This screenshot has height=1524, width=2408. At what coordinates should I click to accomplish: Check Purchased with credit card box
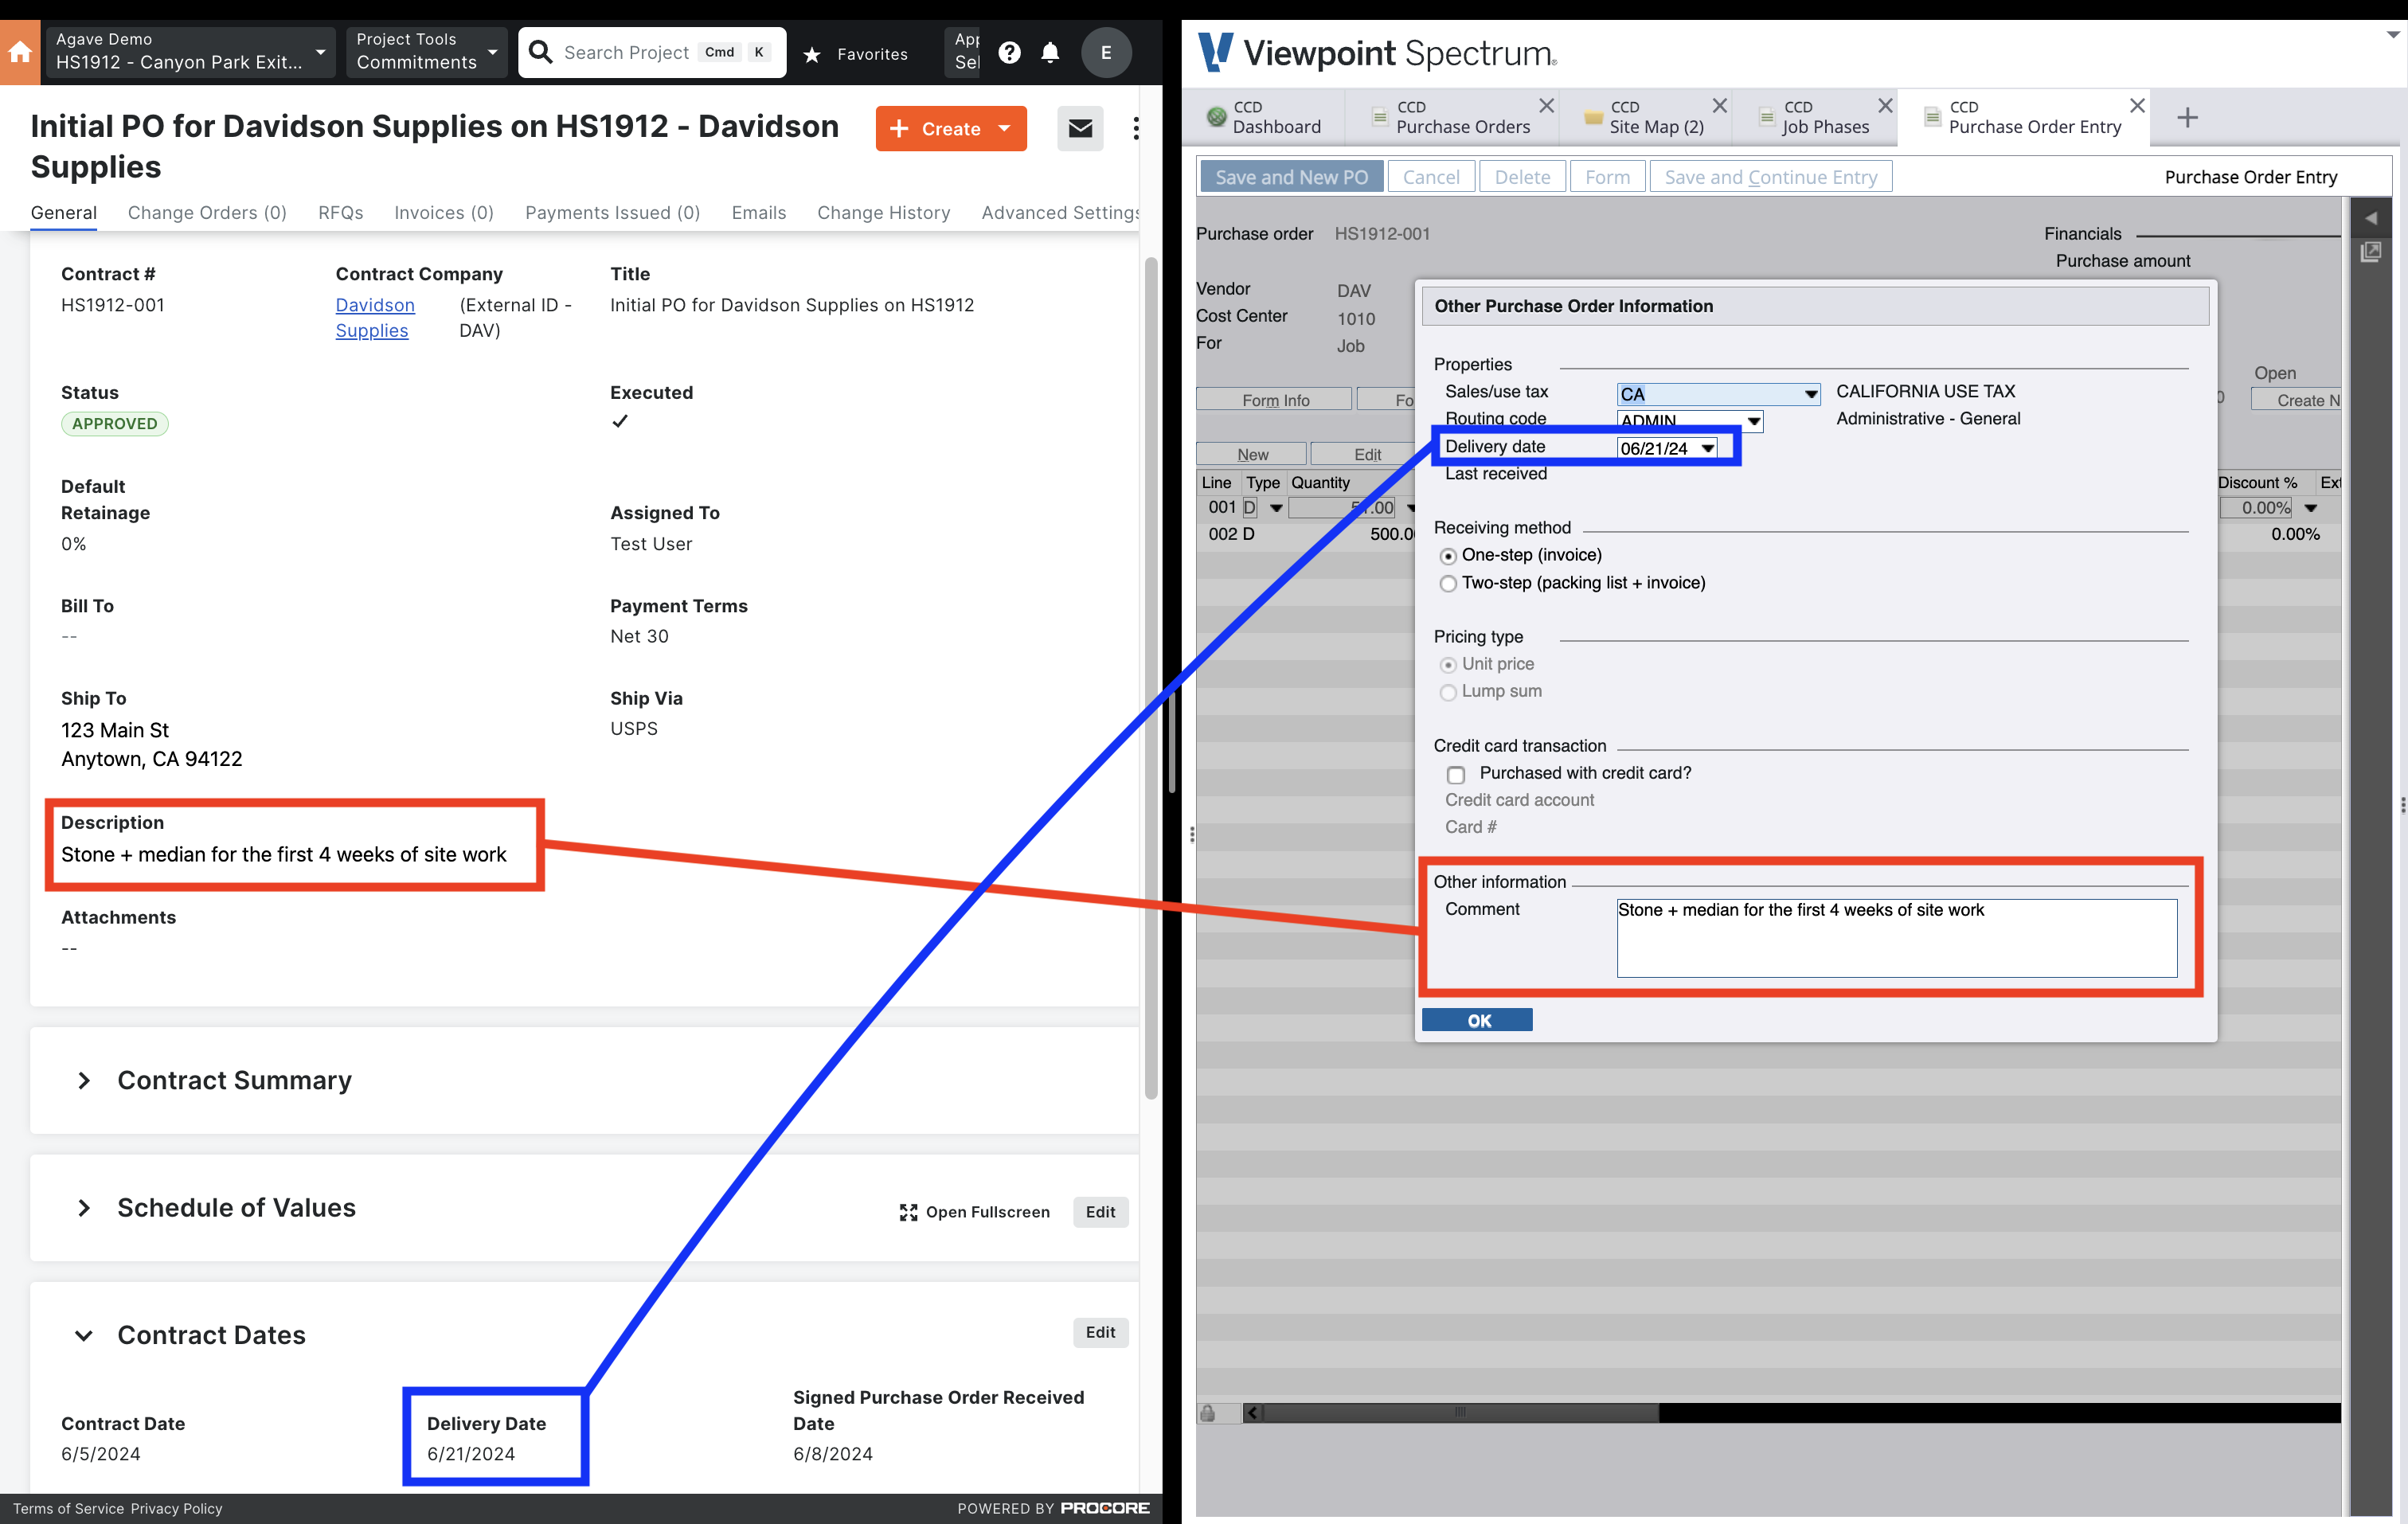(1456, 775)
